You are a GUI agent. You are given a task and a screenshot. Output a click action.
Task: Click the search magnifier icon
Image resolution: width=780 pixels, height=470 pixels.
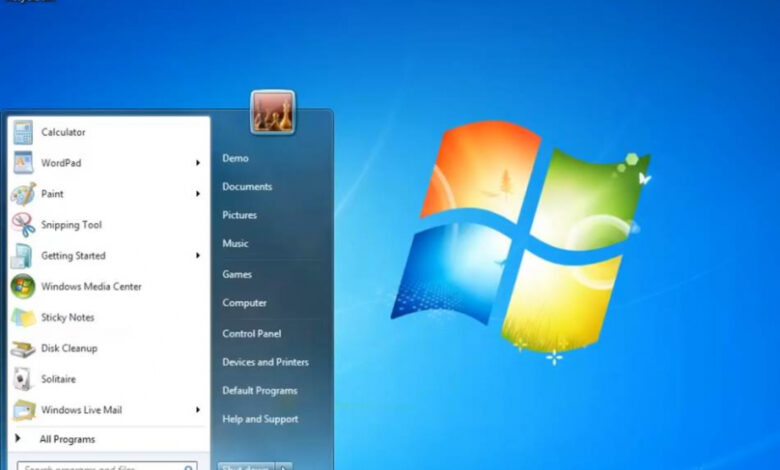[x=188, y=468]
